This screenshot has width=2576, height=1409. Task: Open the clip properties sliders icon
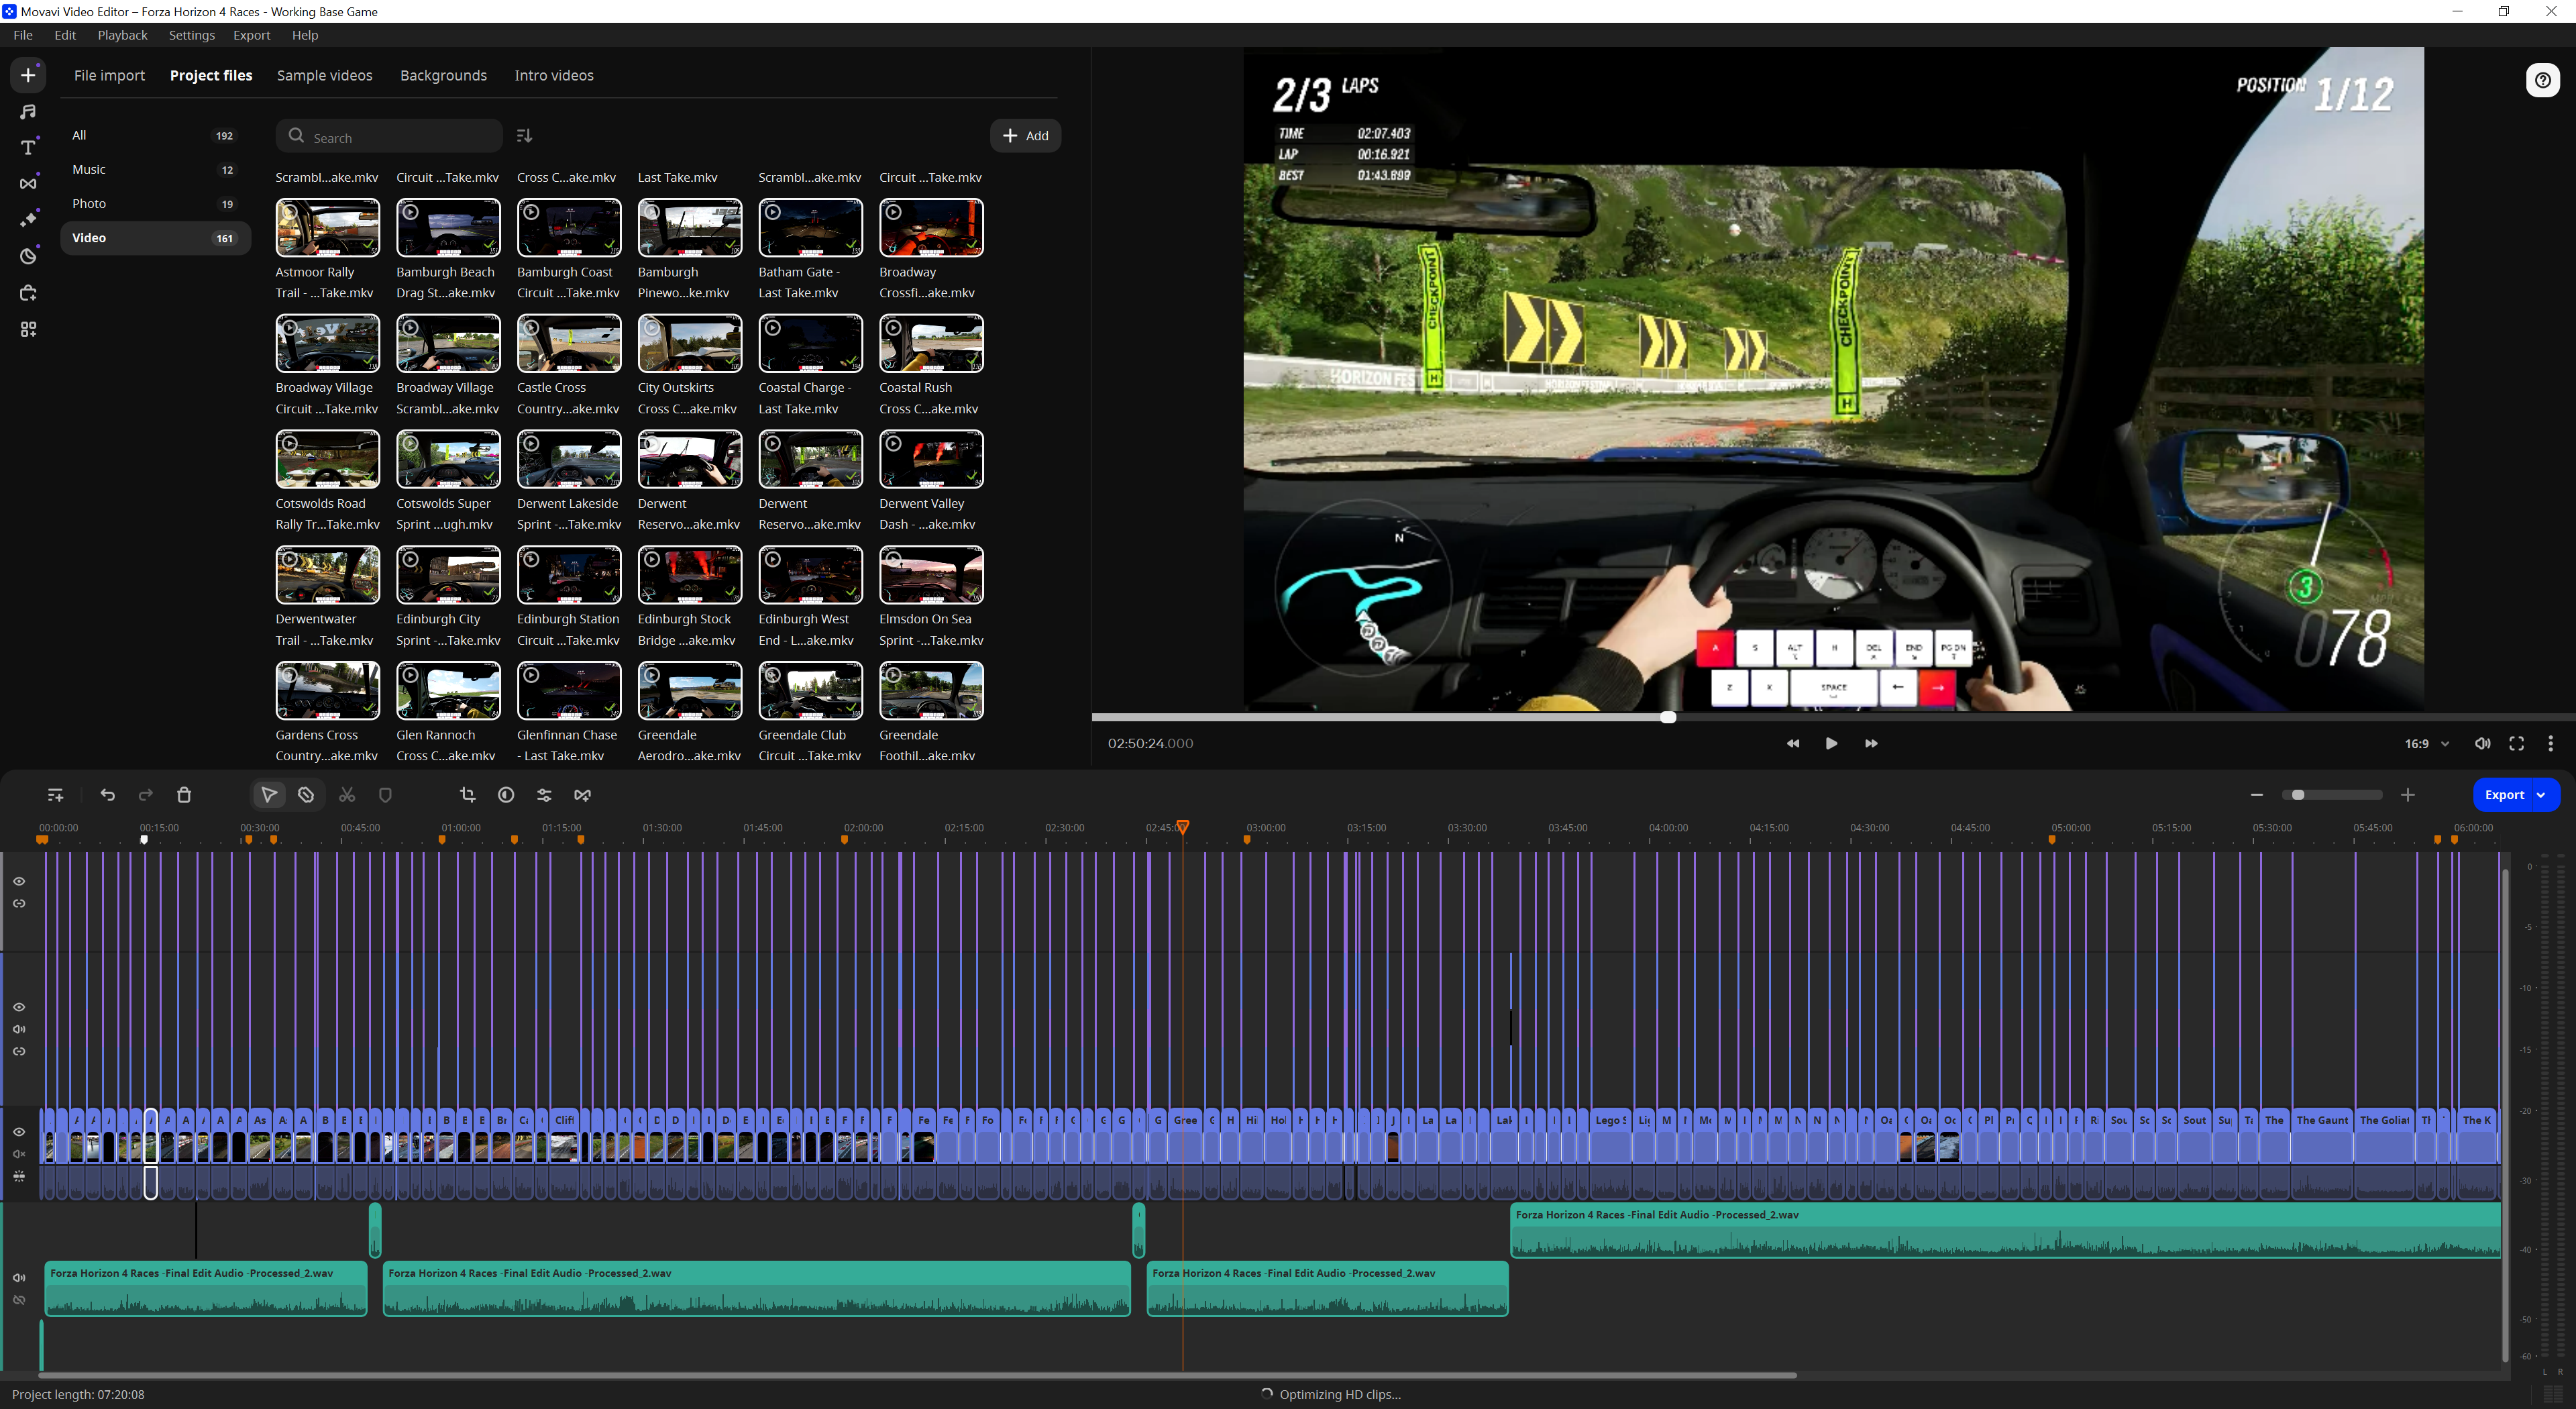pyautogui.click(x=544, y=795)
